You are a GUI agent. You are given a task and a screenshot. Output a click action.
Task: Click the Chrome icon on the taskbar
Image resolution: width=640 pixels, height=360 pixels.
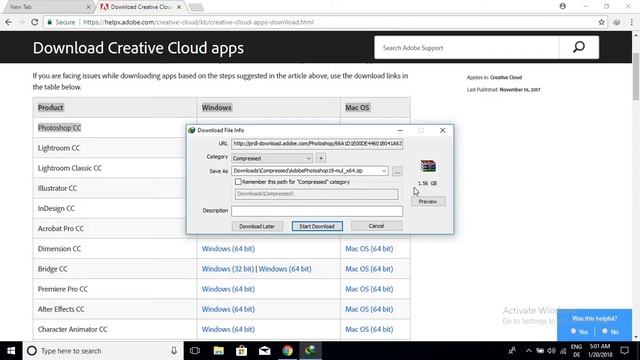(x=287, y=351)
